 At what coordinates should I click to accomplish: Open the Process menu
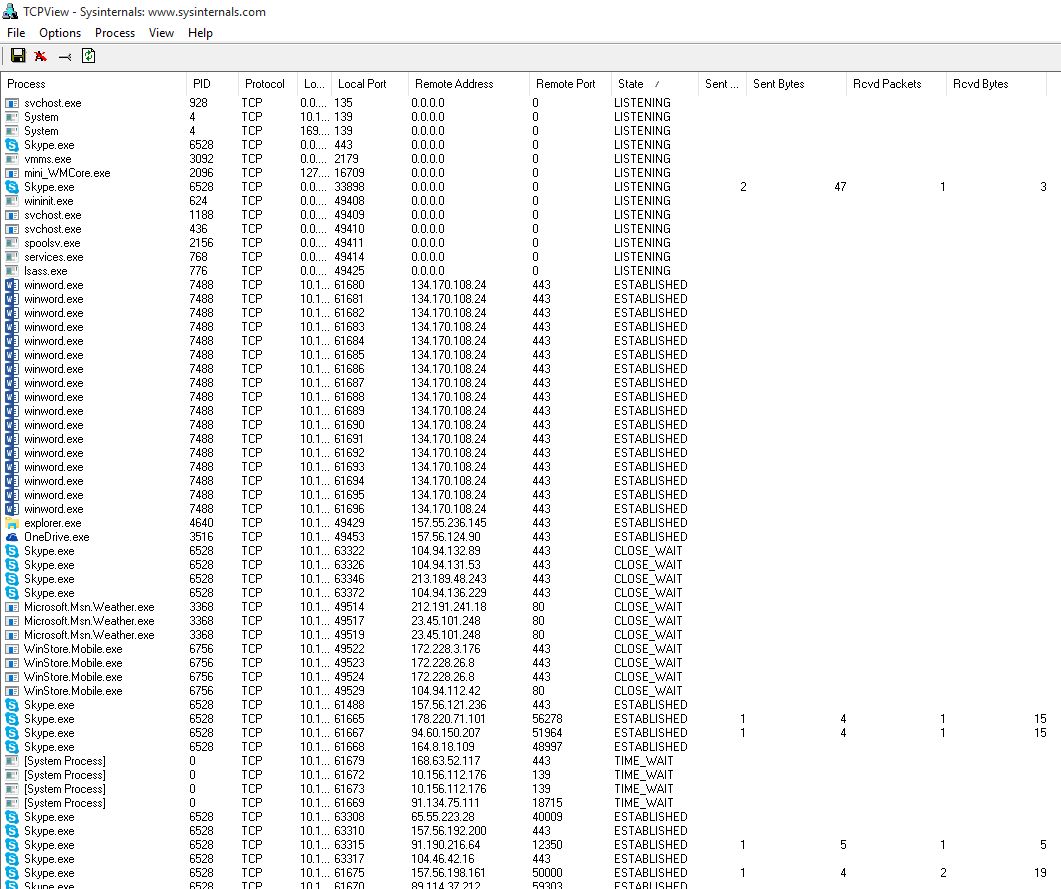pyautogui.click(x=114, y=32)
